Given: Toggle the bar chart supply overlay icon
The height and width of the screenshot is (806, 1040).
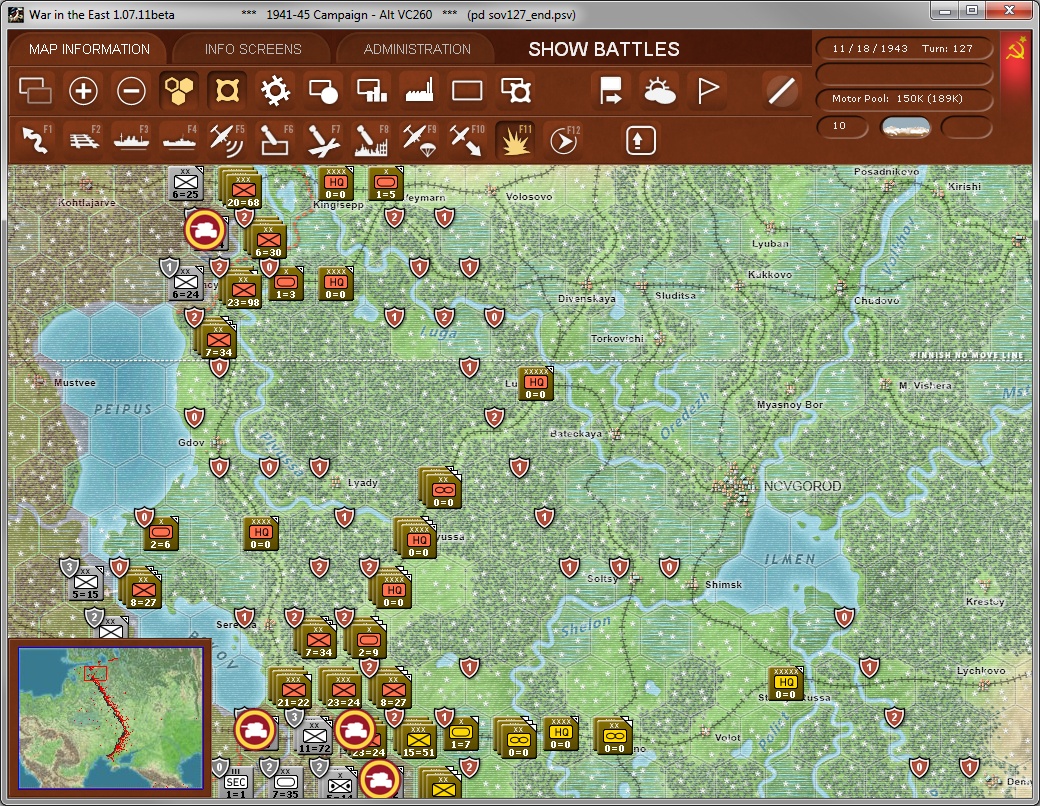Looking at the screenshot, I should [x=371, y=91].
